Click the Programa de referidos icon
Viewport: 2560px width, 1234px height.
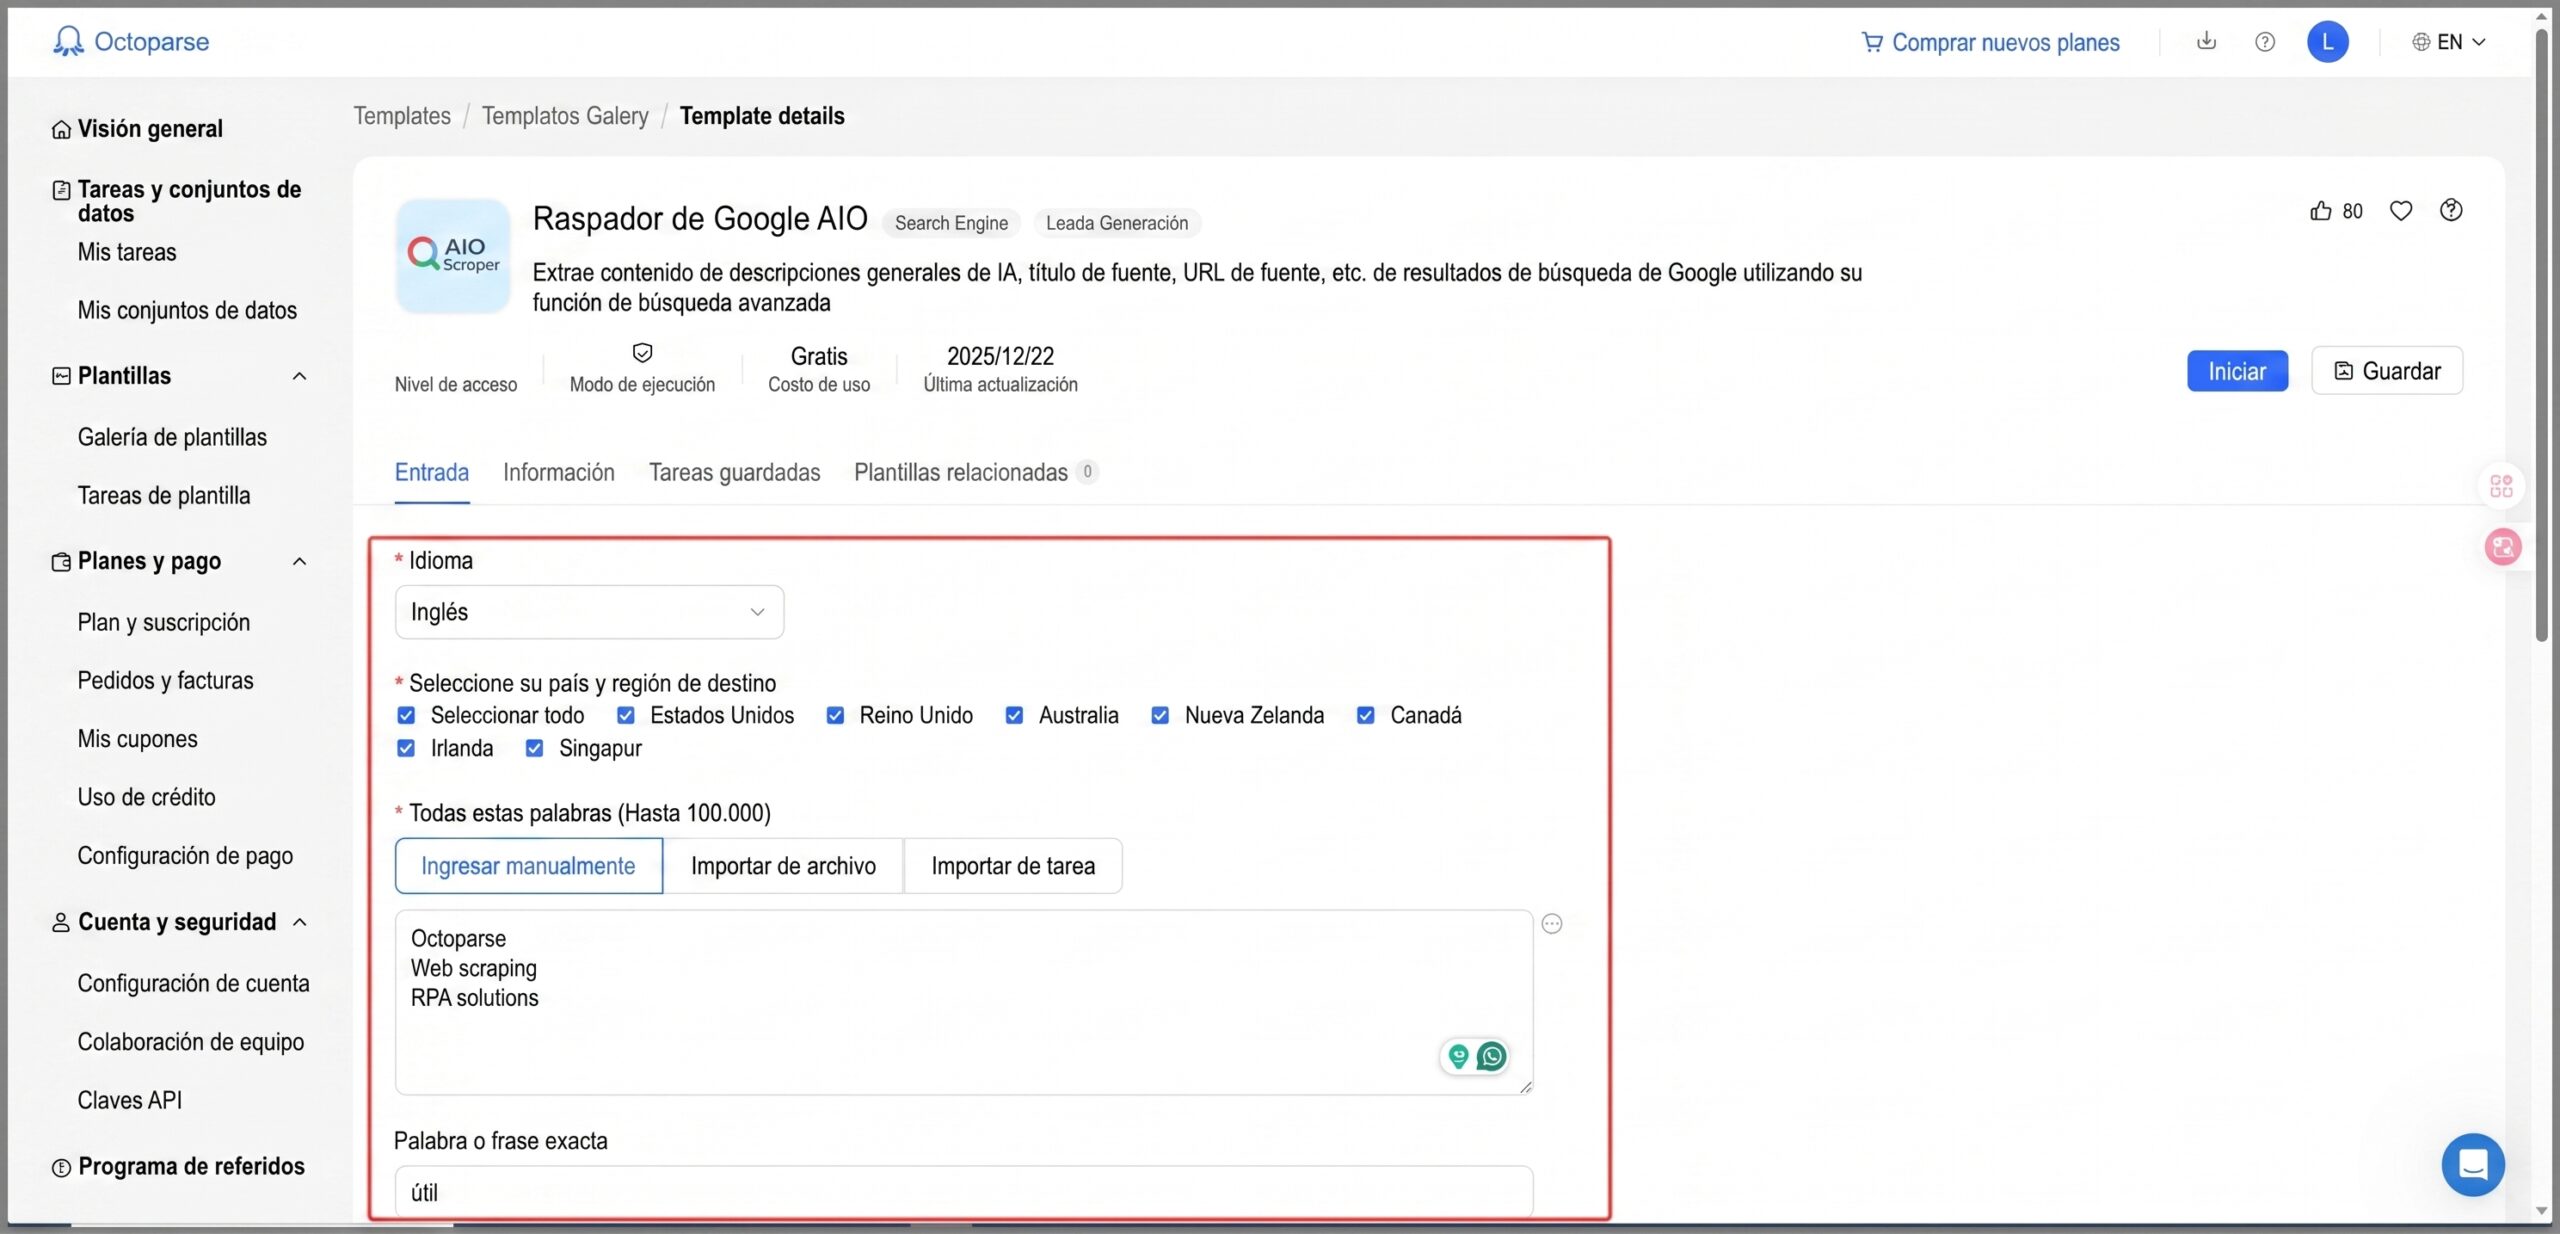[x=61, y=1167]
